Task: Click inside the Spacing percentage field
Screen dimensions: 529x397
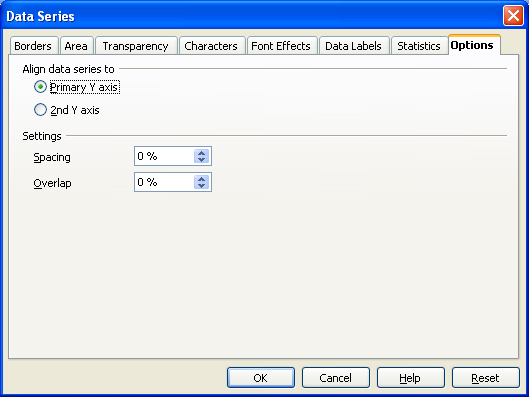Action: click(x=164, y=156)
